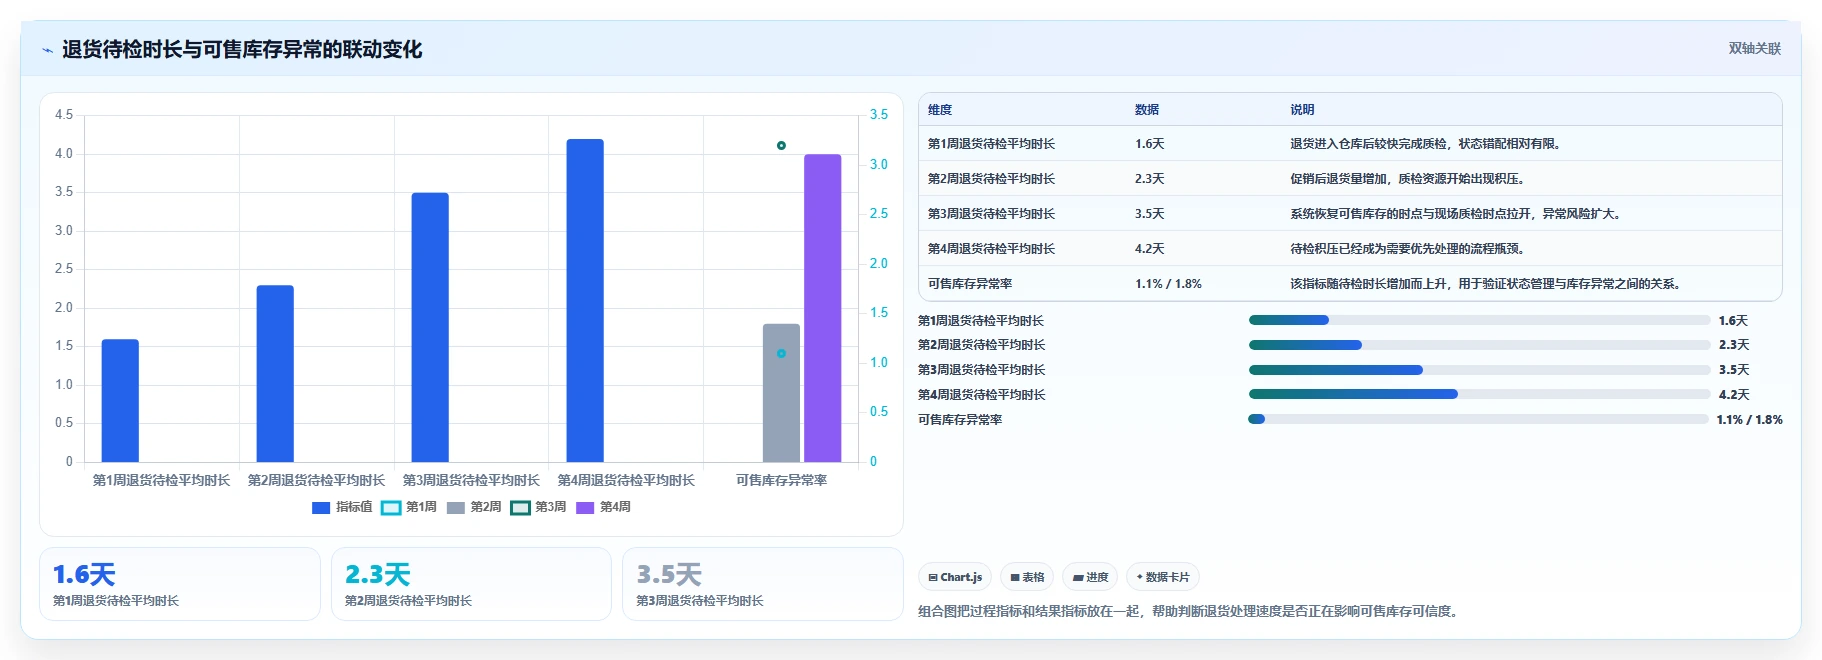Click the 4.2天 progress bar
Image resolution: width=1822 pixels, height=660 pixels.
point(1479,394)
